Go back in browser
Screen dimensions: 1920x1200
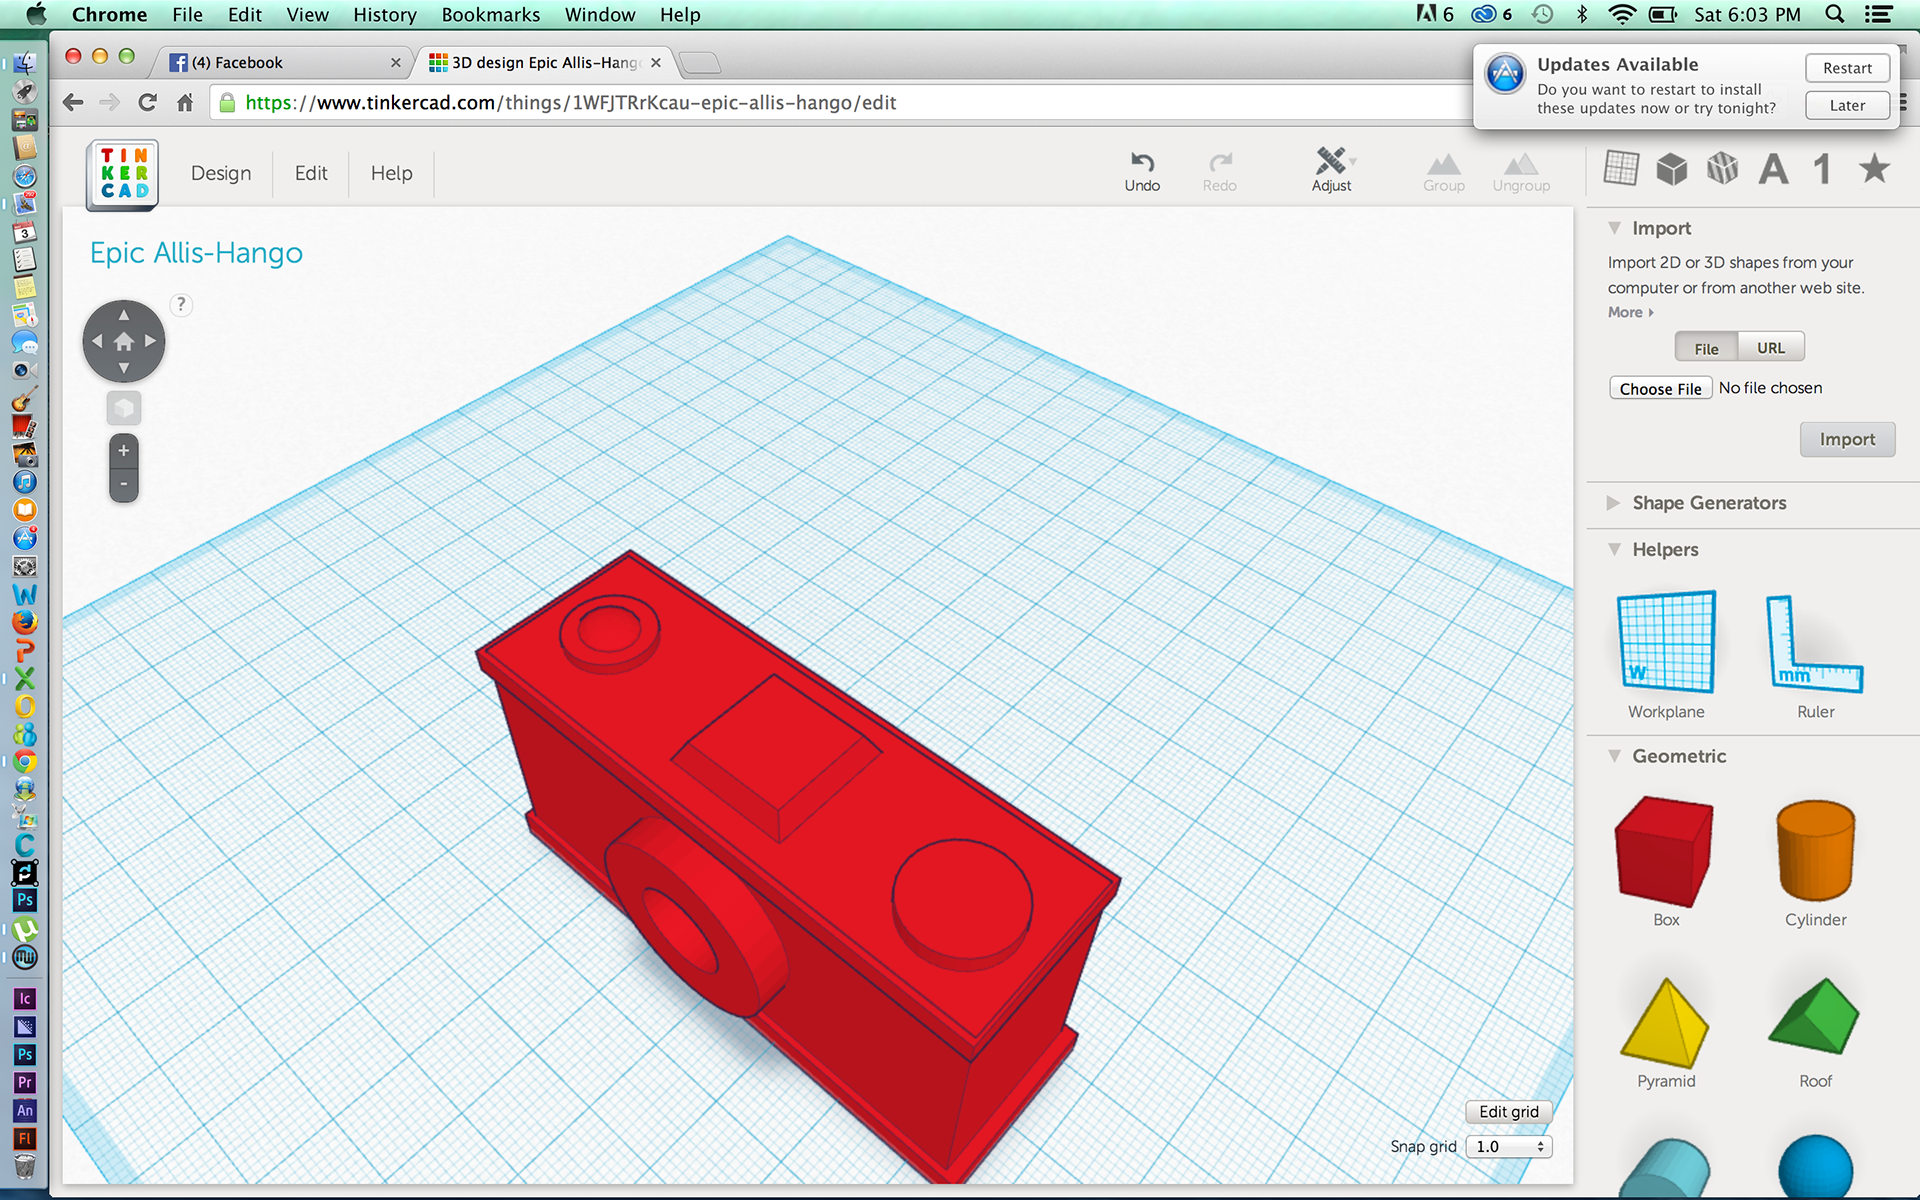click(73, 102)
